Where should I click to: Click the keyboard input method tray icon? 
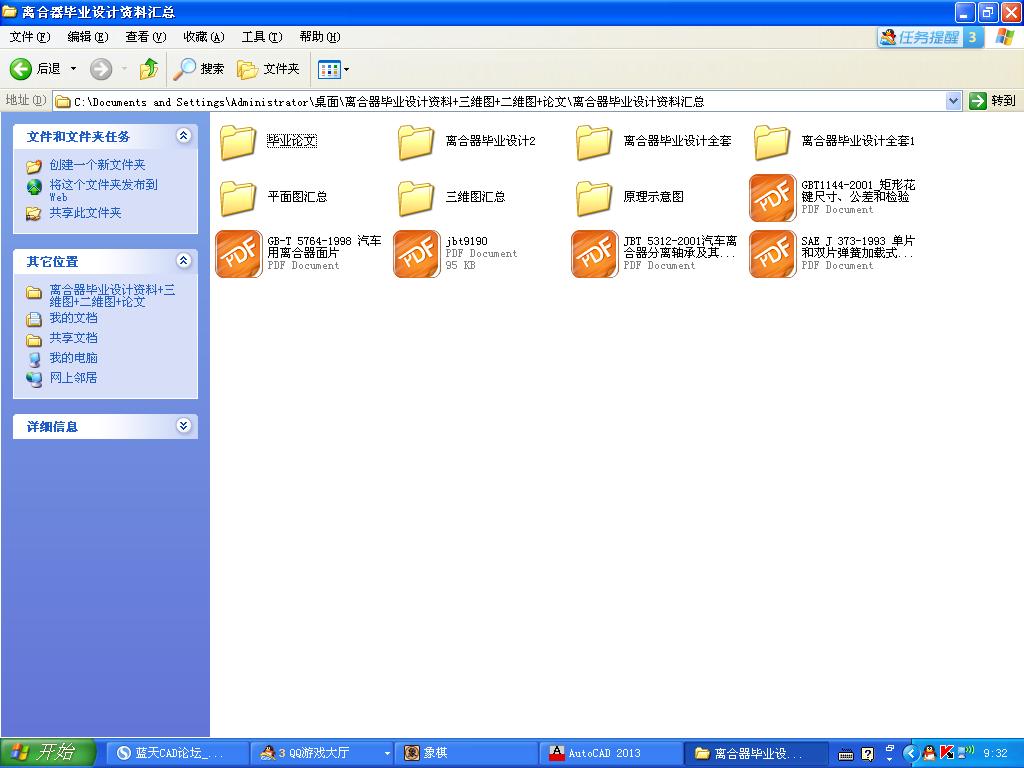[x=846, y=754]
